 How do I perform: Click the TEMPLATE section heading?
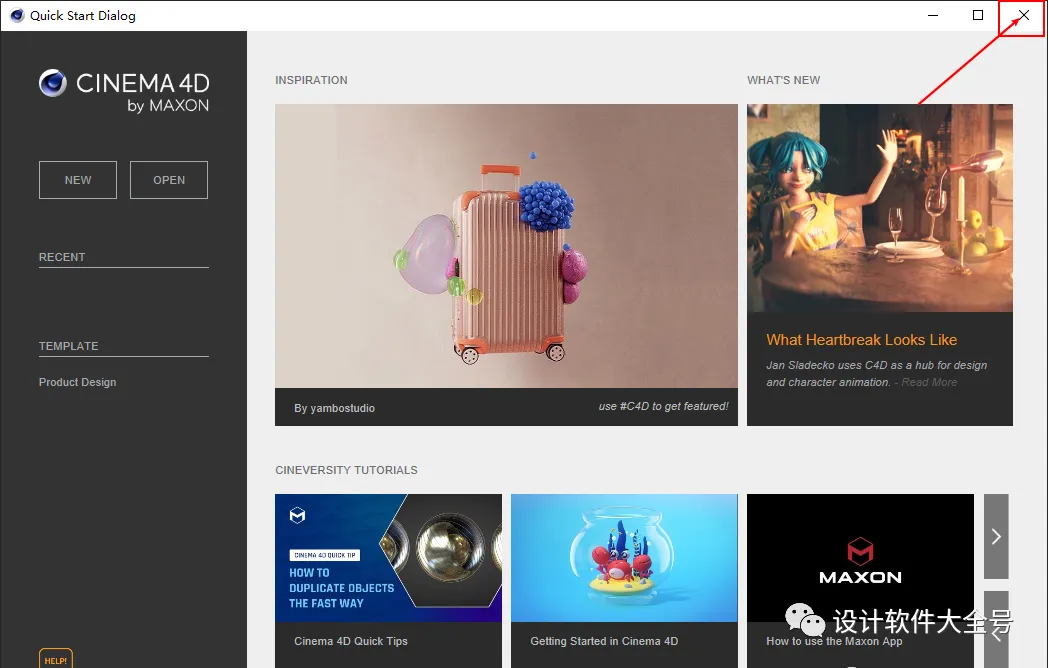point(68,346)
